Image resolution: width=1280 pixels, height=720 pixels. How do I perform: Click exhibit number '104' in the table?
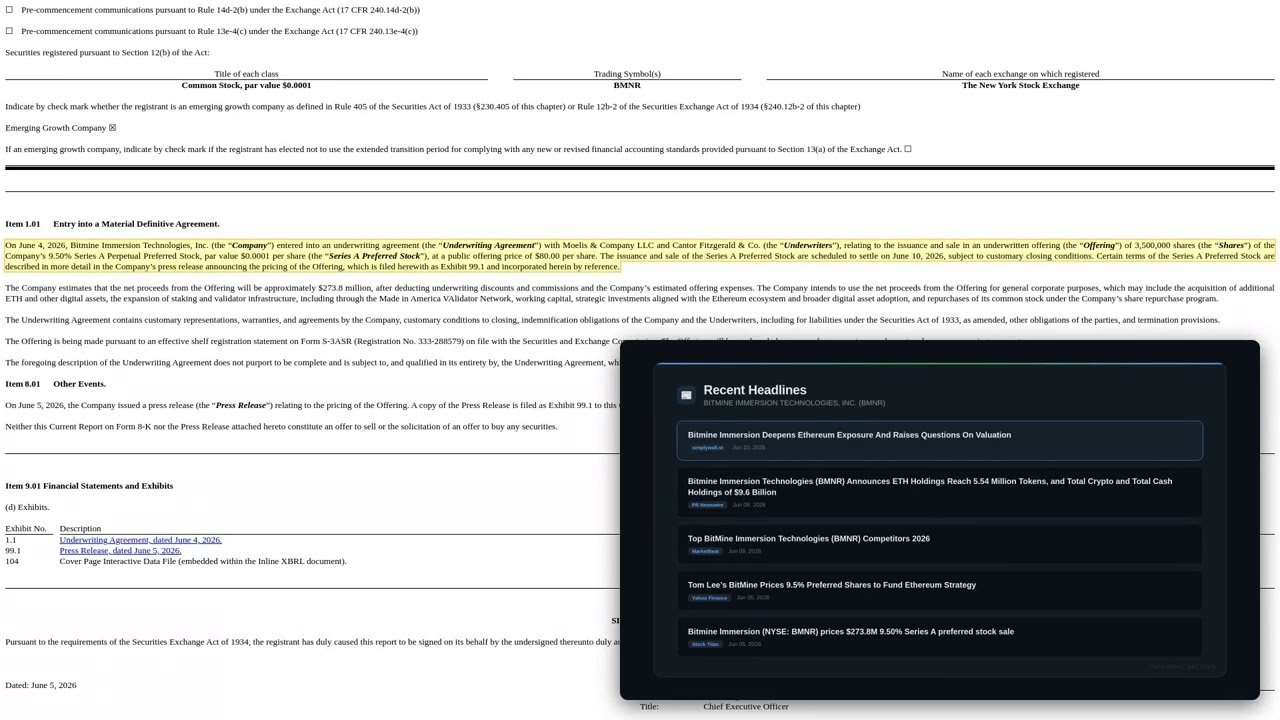12,561
